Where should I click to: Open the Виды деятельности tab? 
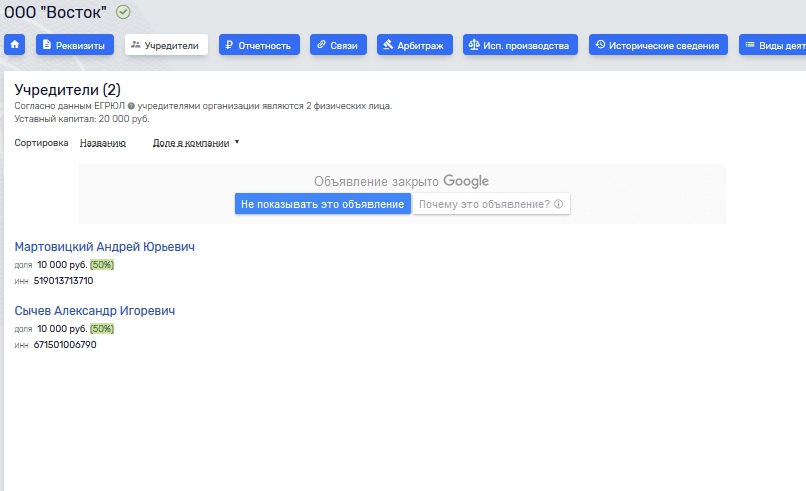773,45
